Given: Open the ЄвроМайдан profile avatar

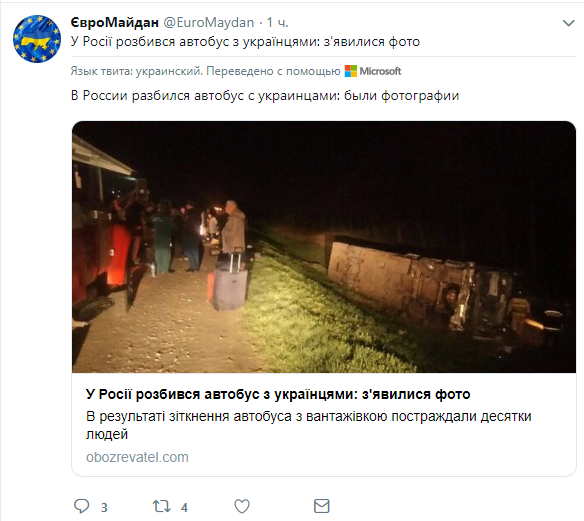Looking at the screenshot, I should click(36, 39).
